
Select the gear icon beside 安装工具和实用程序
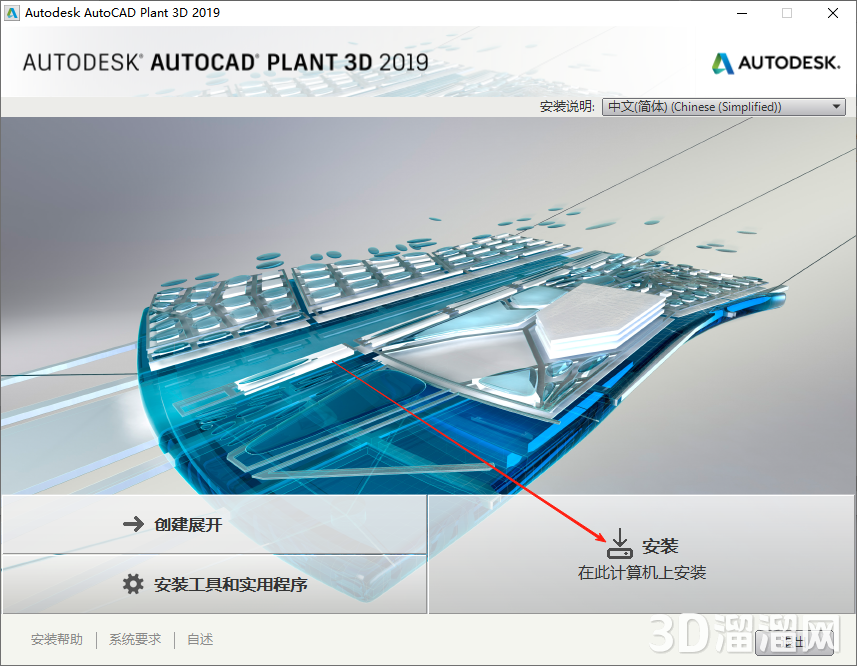pos(134,584)
